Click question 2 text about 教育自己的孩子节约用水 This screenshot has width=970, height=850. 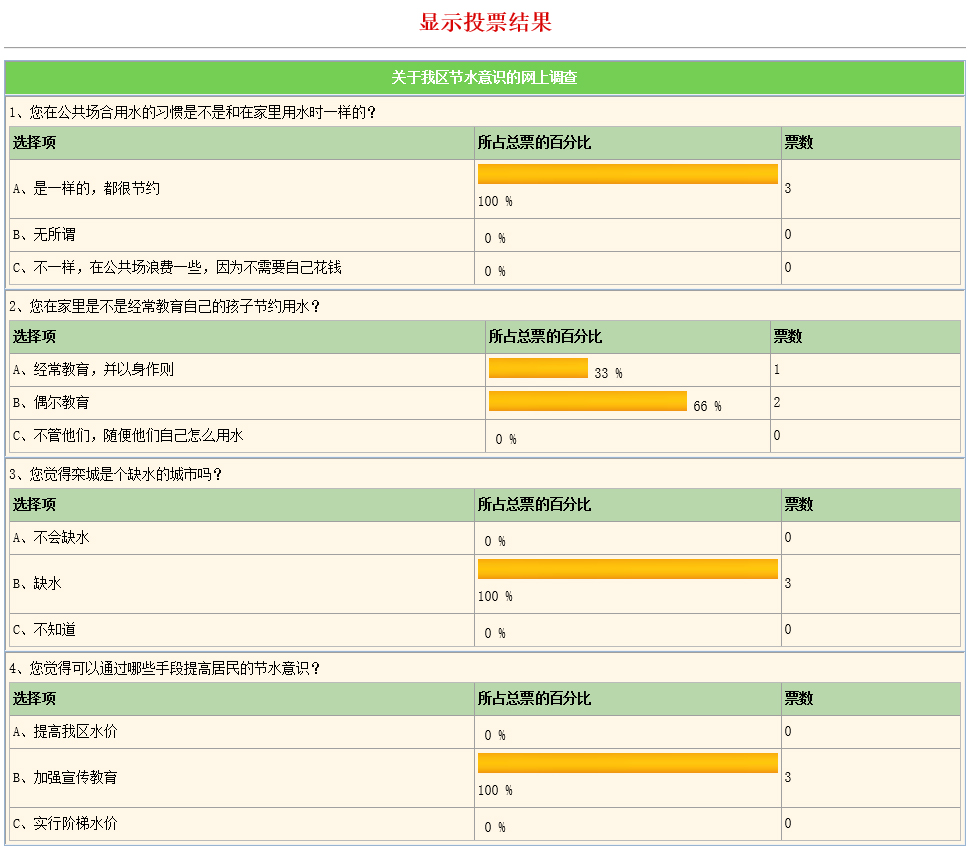tap(164, 306)
